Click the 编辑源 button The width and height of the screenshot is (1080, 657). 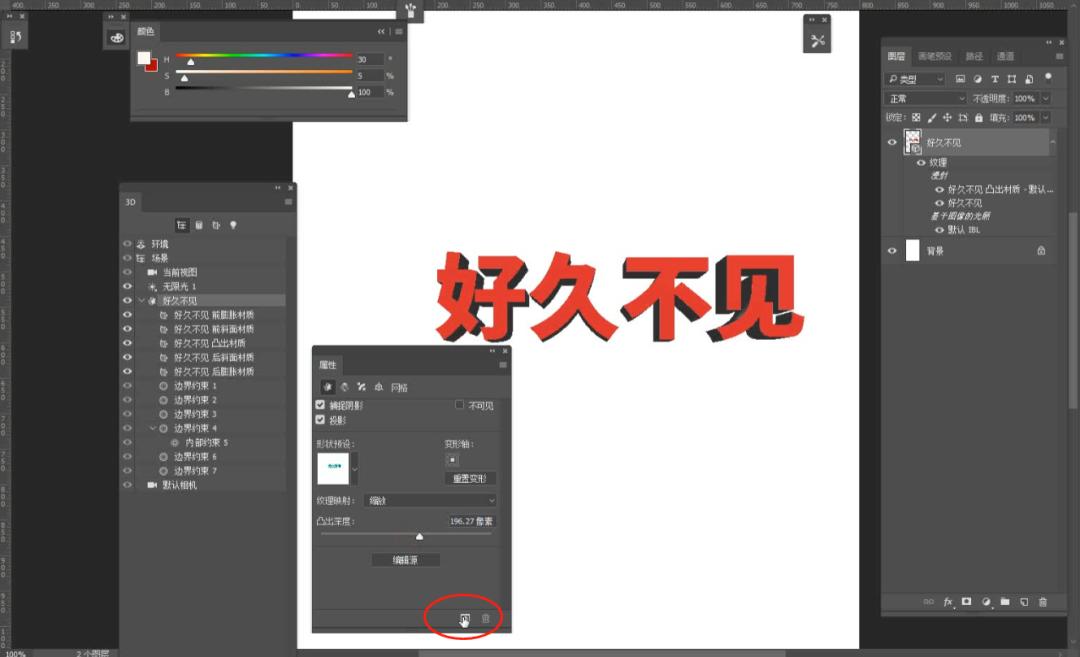tap(406, 560)
